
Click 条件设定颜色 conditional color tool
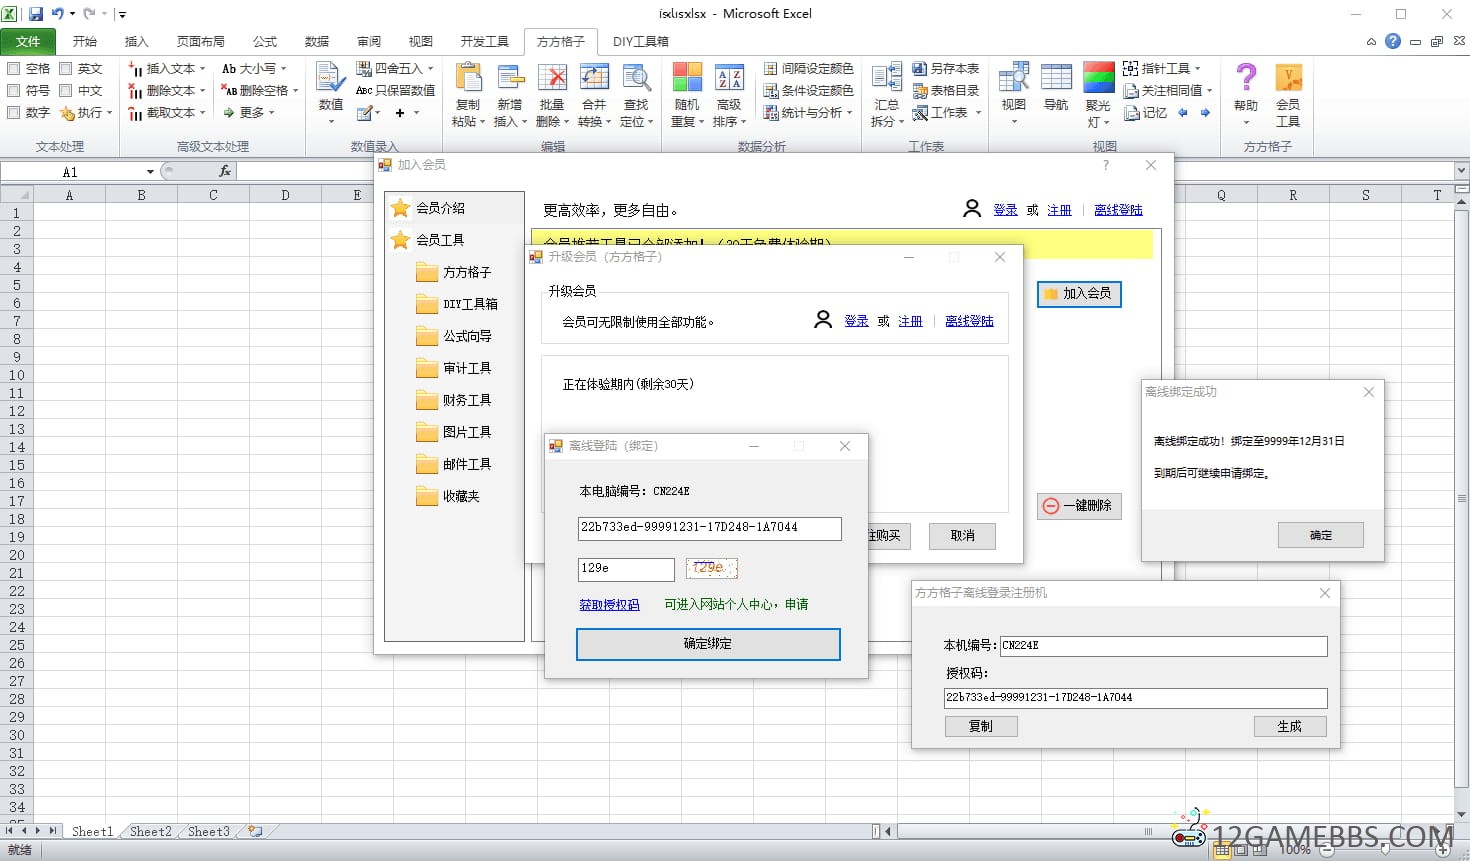[x=808, y=90]
